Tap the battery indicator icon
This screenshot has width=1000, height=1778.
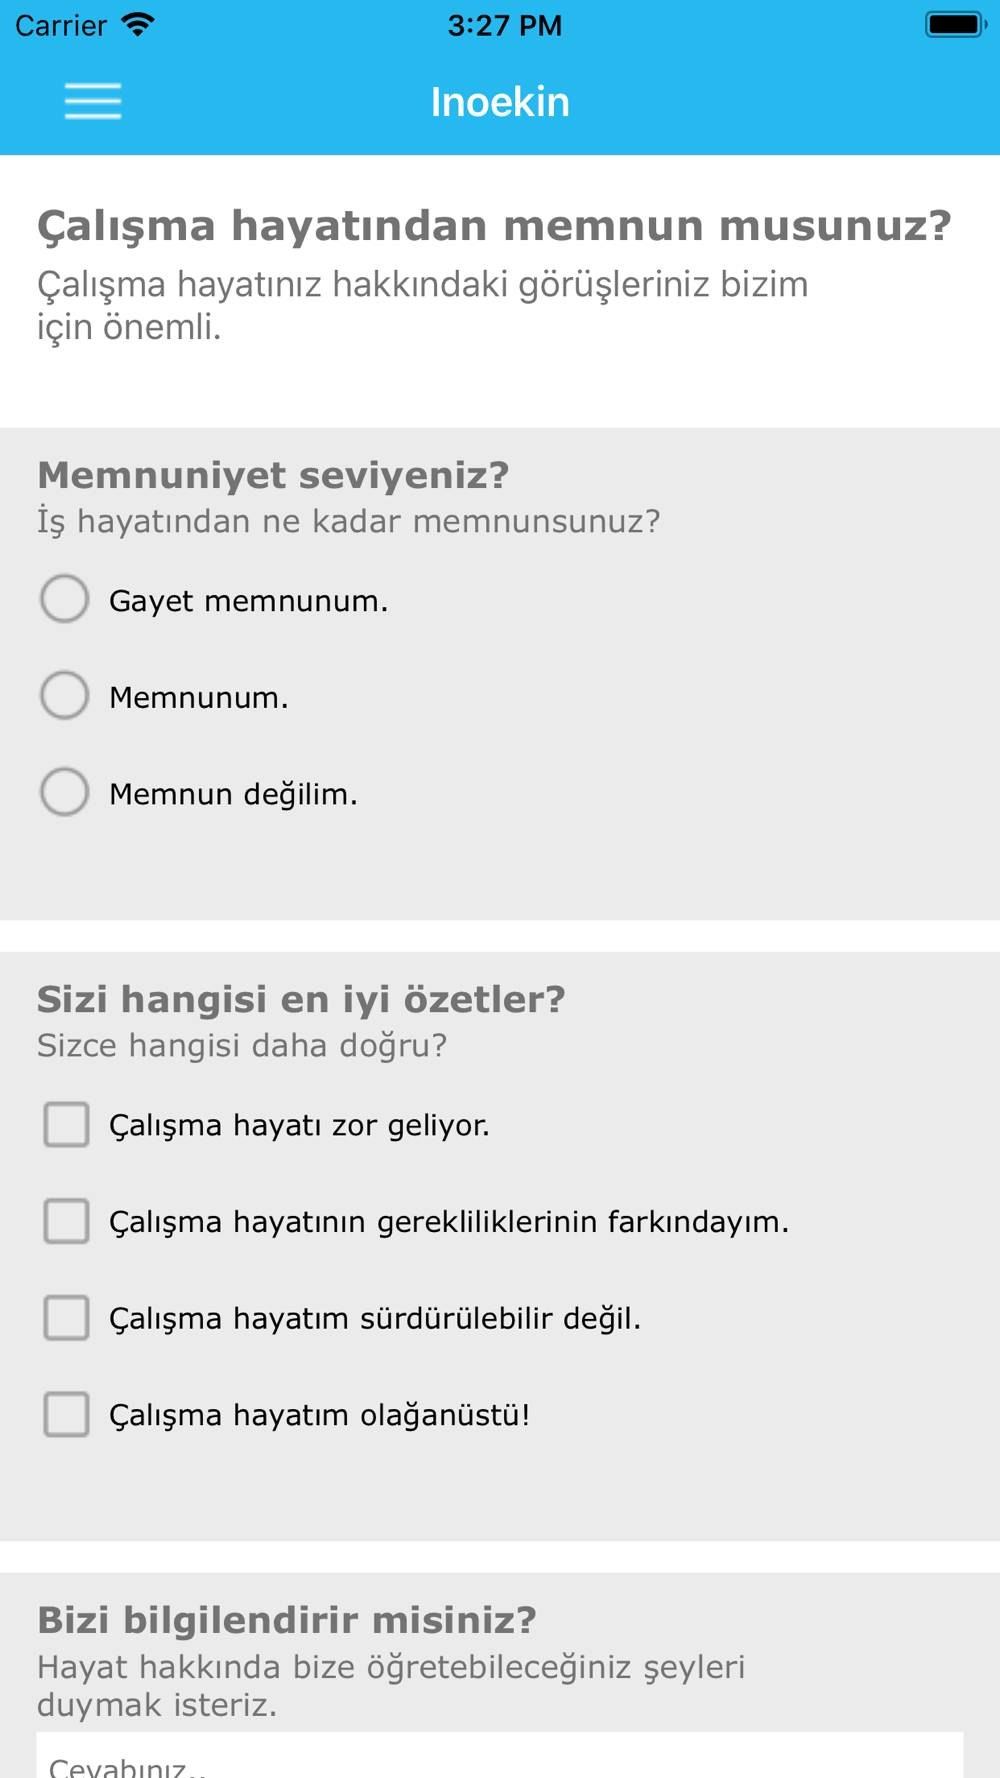point(956,24)
